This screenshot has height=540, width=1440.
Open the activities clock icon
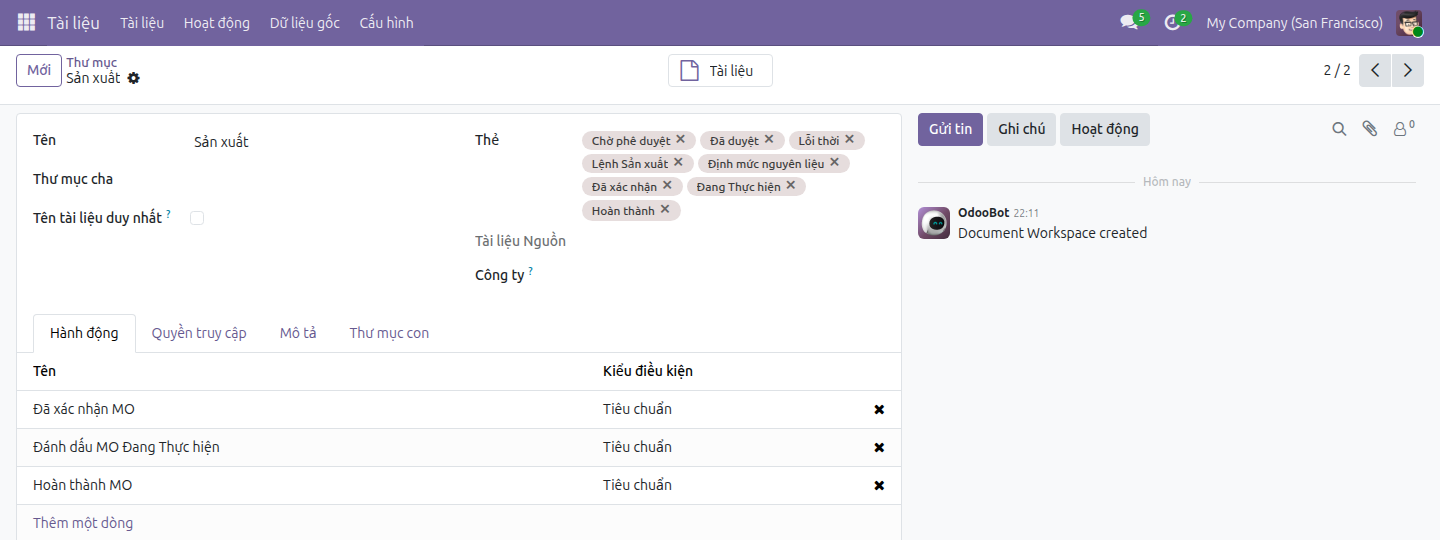pyautogui.click(x=1172, y=22)
